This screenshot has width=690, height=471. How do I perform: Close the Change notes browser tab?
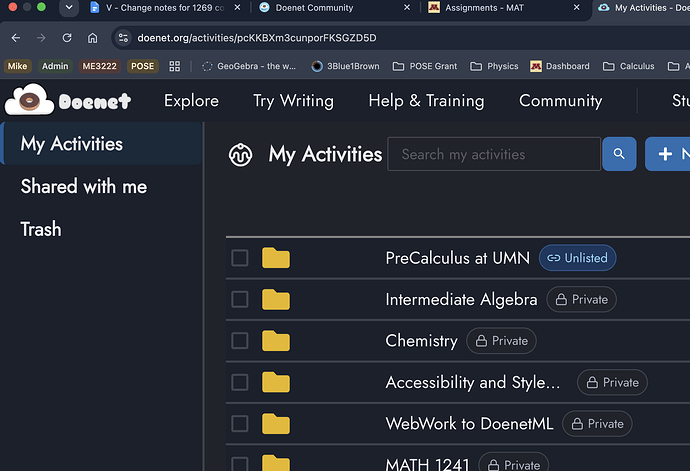pyautogui.click(x=237, y=7)
